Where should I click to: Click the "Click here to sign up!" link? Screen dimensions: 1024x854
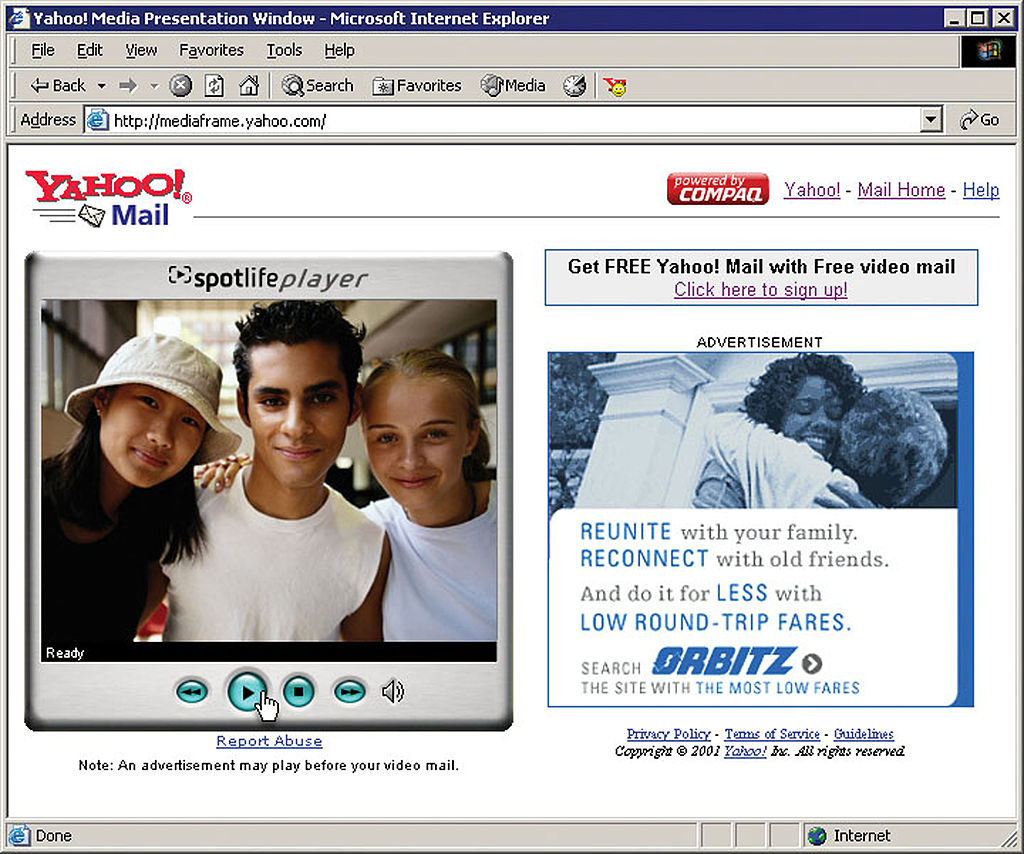760,290
